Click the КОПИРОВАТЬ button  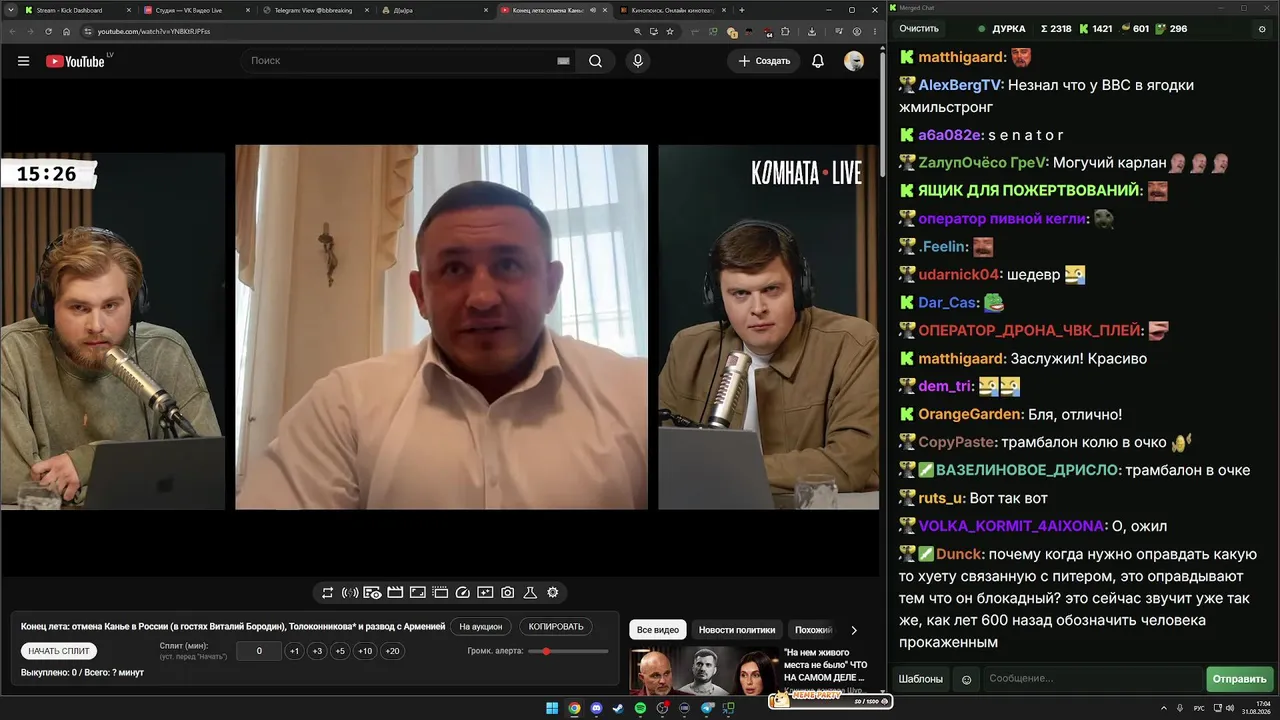(x=556, y=627)
